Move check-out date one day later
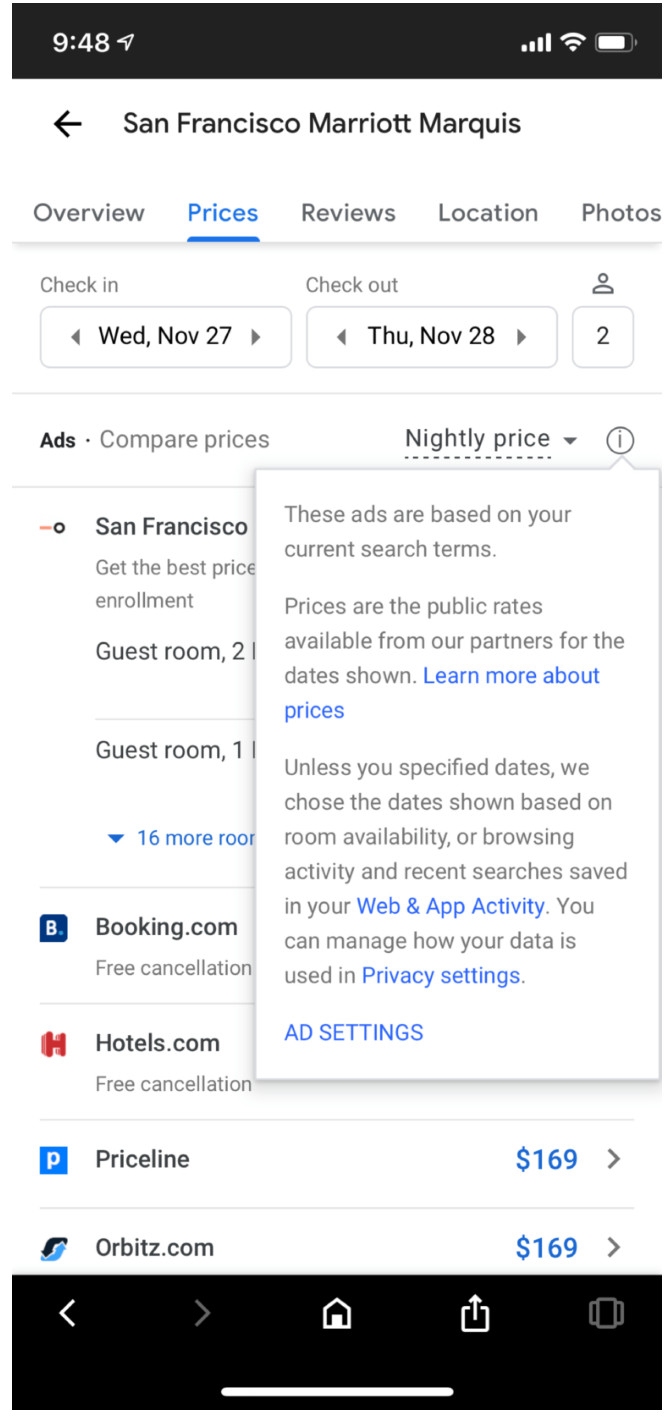The width and height of the screenshot is (668, 1416). click(x=521, y=337)
